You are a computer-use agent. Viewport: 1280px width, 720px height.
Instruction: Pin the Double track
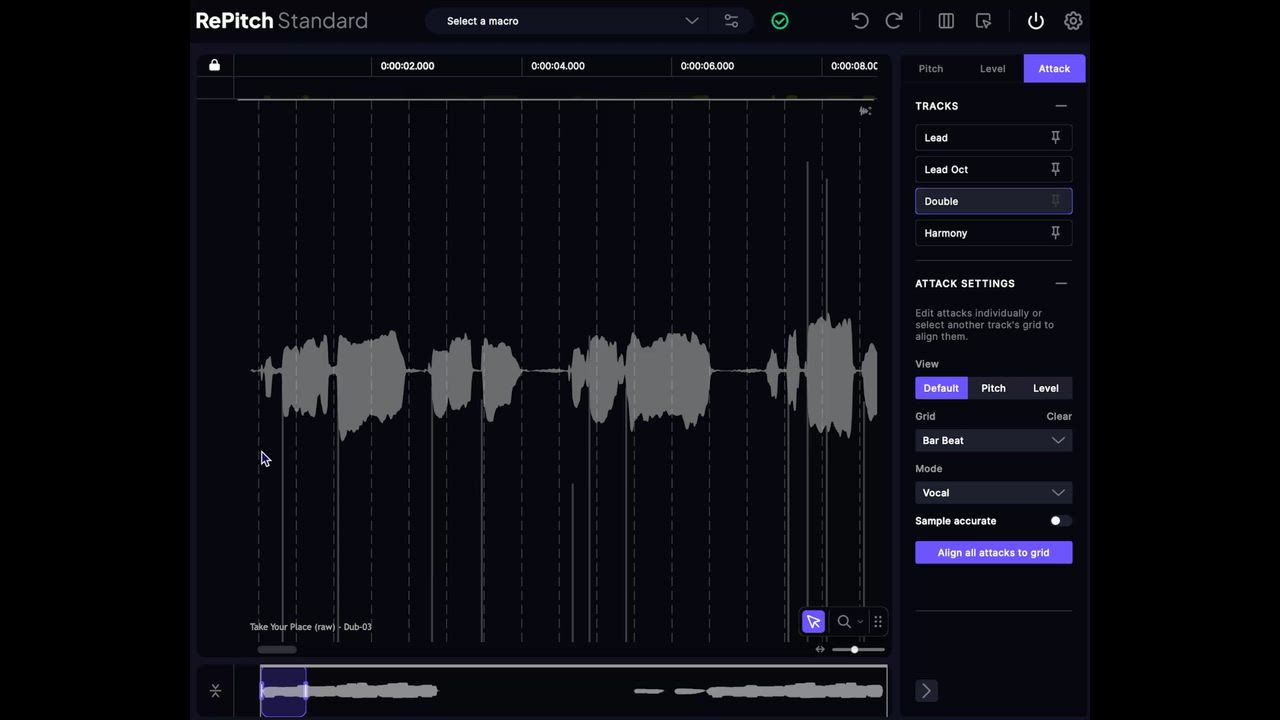(1055, 201)
